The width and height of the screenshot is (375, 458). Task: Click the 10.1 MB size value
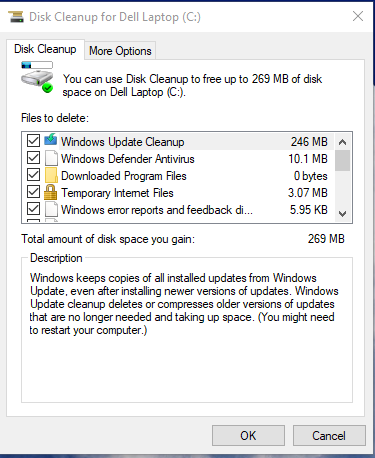[x=308, y=159]
